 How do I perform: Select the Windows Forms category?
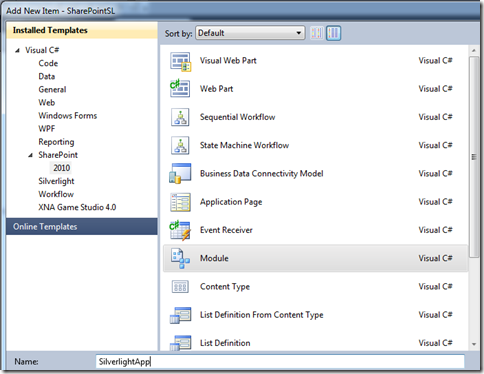[x=67, y=116]
